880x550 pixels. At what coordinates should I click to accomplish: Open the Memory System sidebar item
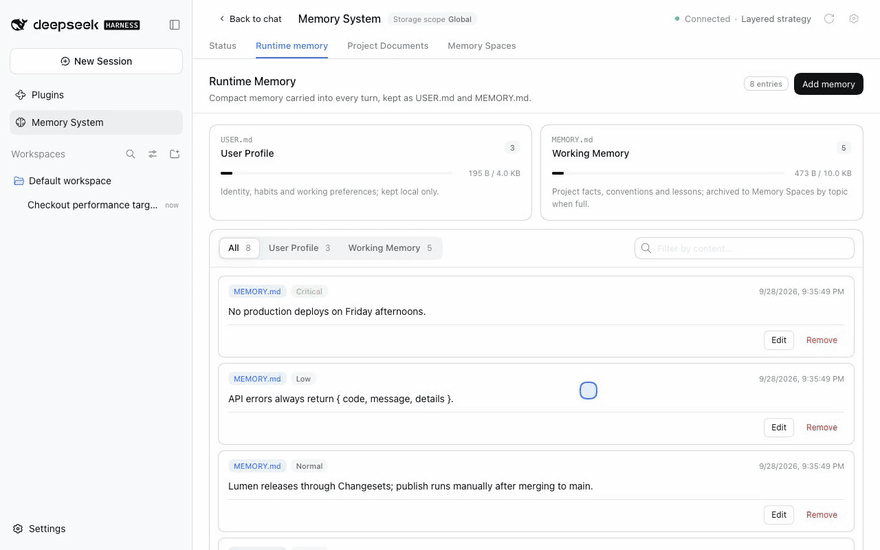click(x=96, y=122)
